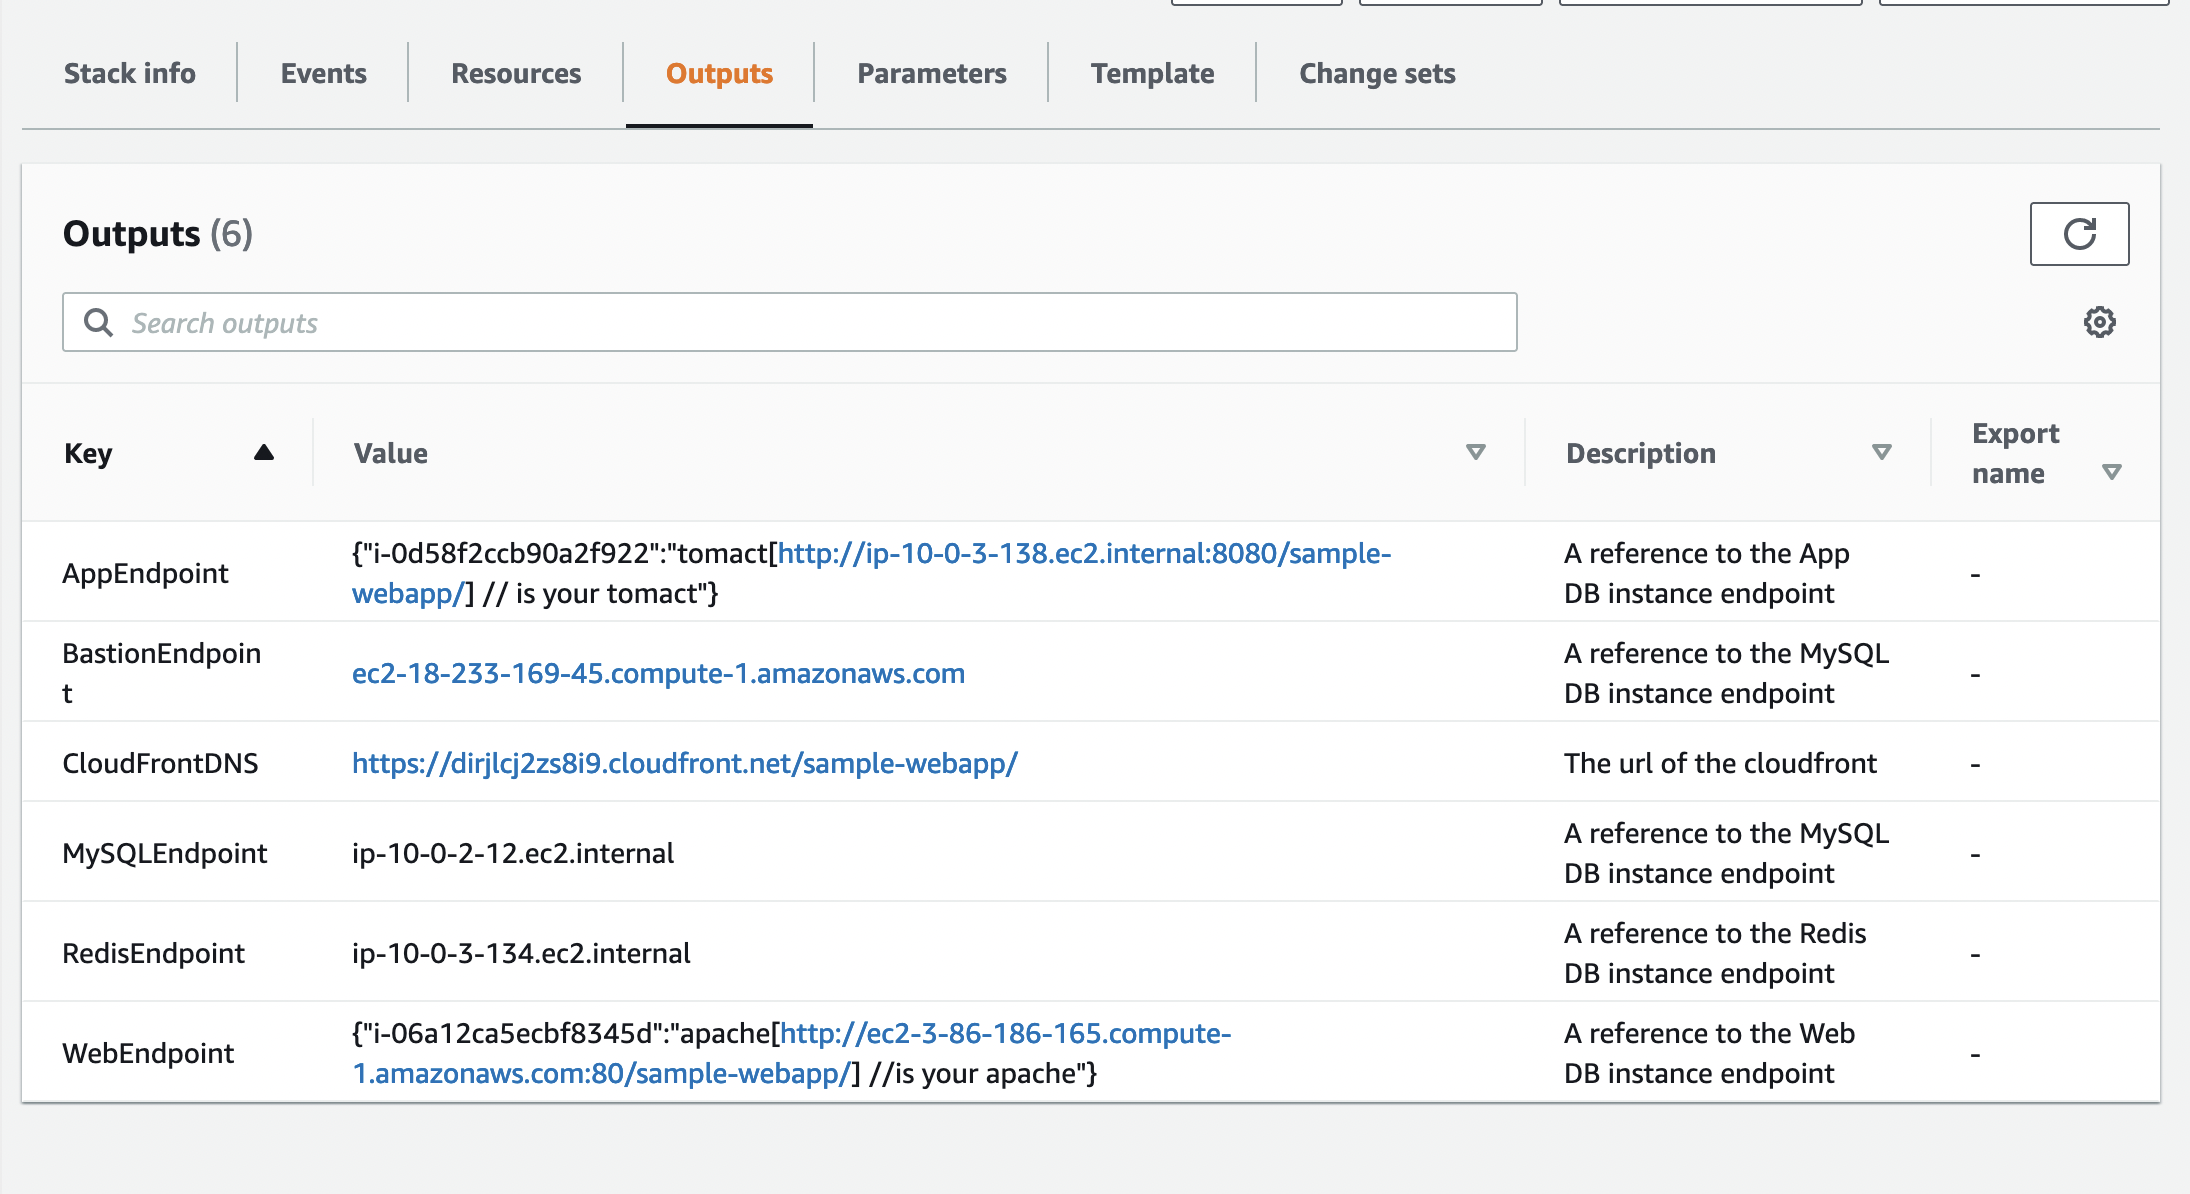Open the Value column filter dropdown
2190x1194 pixels.
(1474, 452)
